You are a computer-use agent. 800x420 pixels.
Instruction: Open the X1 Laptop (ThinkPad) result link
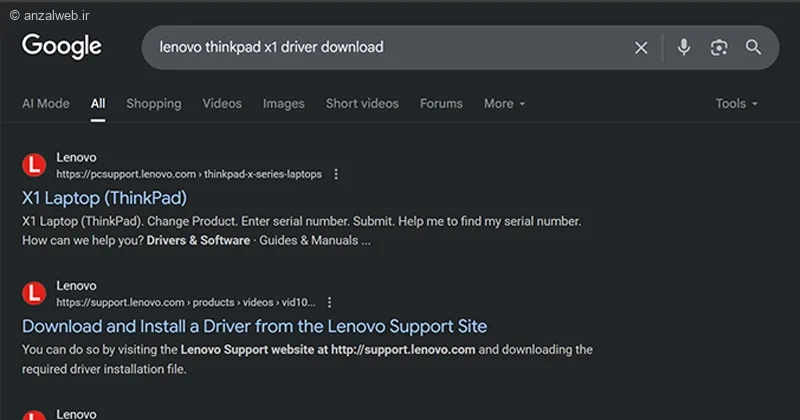[104, 198]
